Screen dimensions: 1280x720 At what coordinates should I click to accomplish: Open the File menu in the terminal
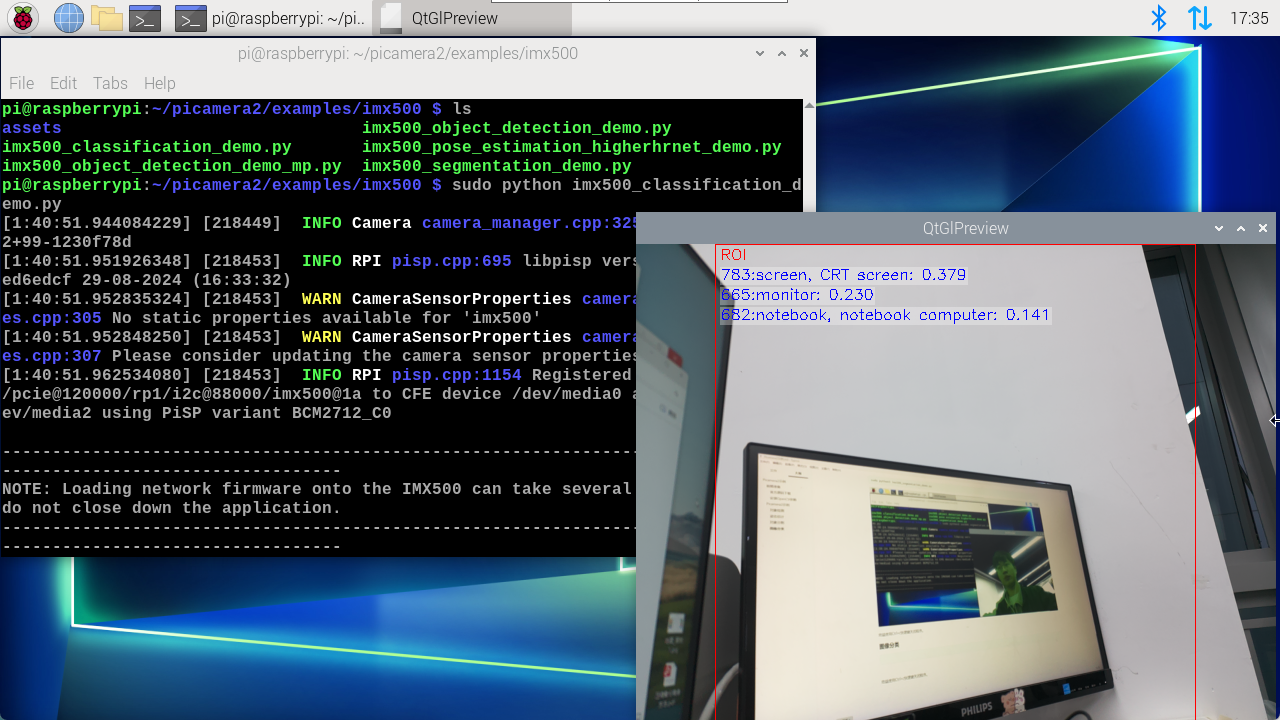pos(21,83)
